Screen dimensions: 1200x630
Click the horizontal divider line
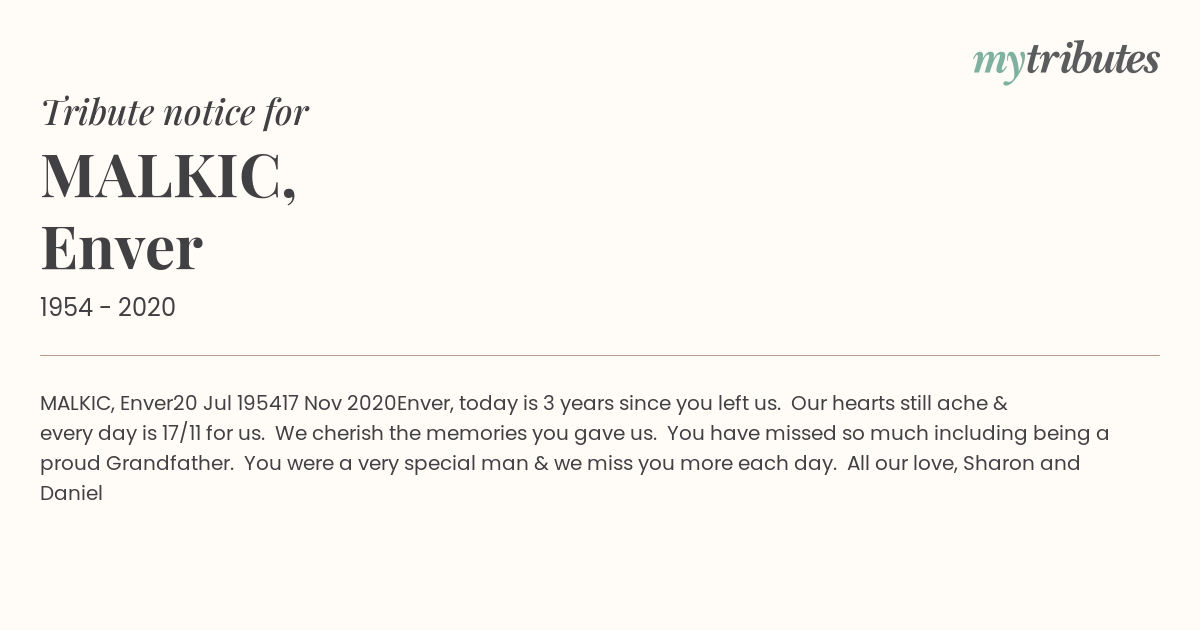(x=600, y=355)
